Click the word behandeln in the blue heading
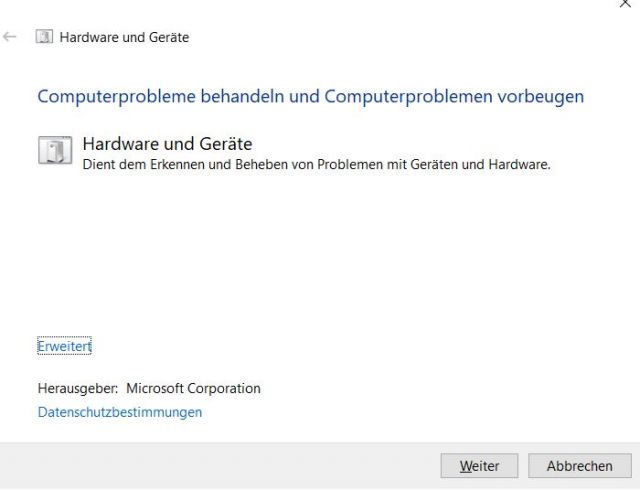 click(242, 97)
